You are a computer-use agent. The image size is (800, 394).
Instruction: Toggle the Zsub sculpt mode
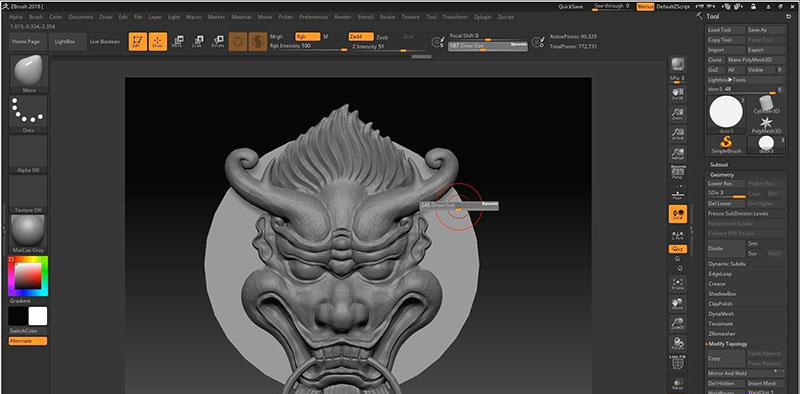point(383,37)
